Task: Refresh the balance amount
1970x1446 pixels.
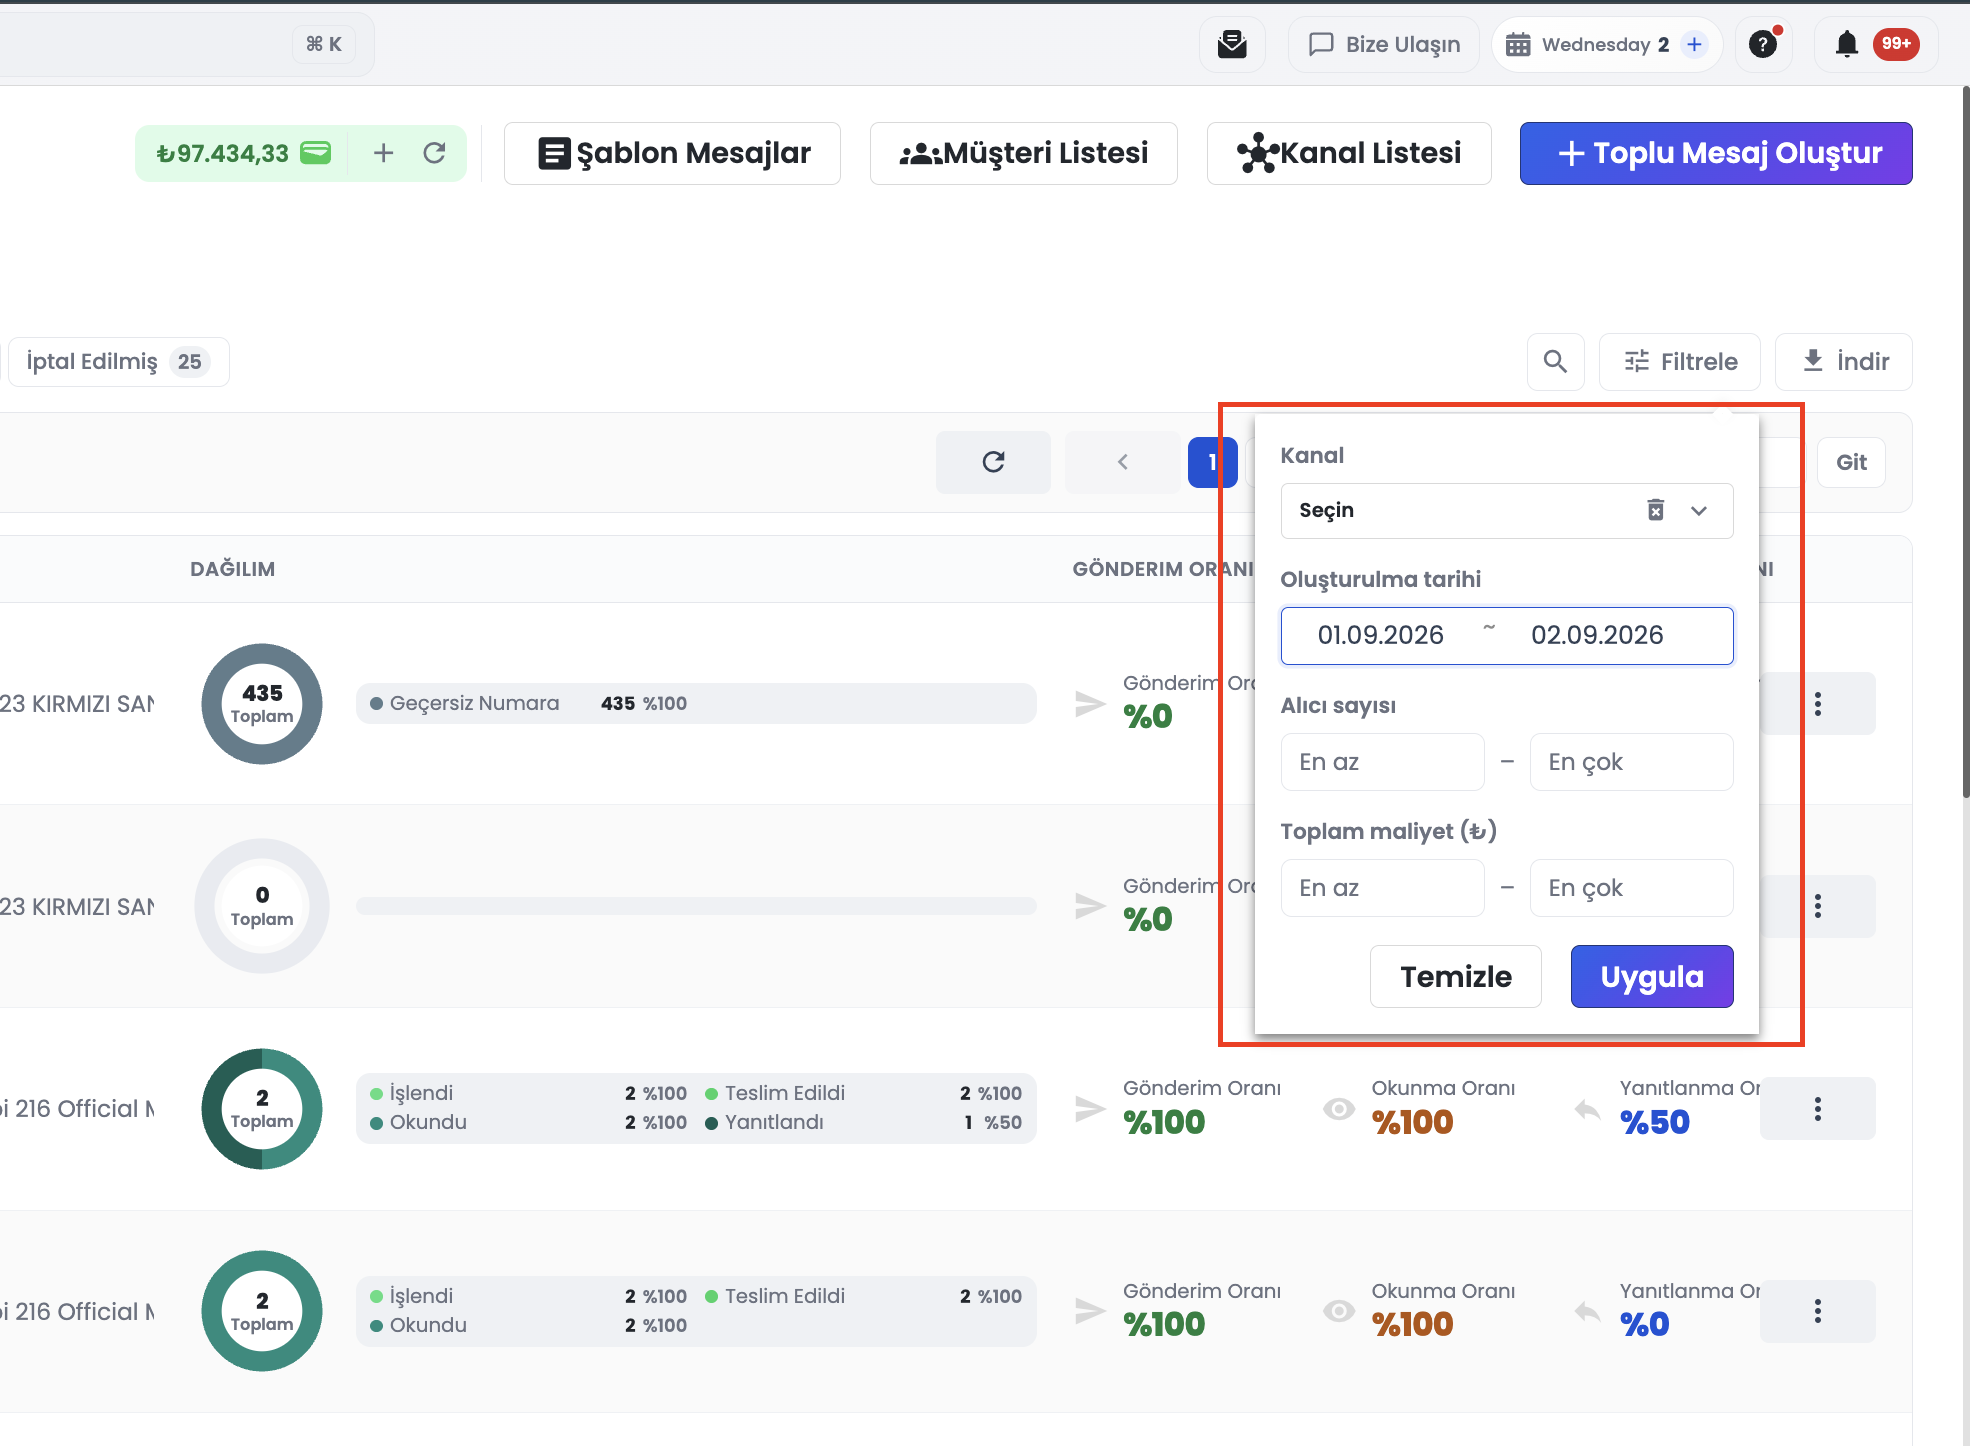Action: (x=434, y=153)
